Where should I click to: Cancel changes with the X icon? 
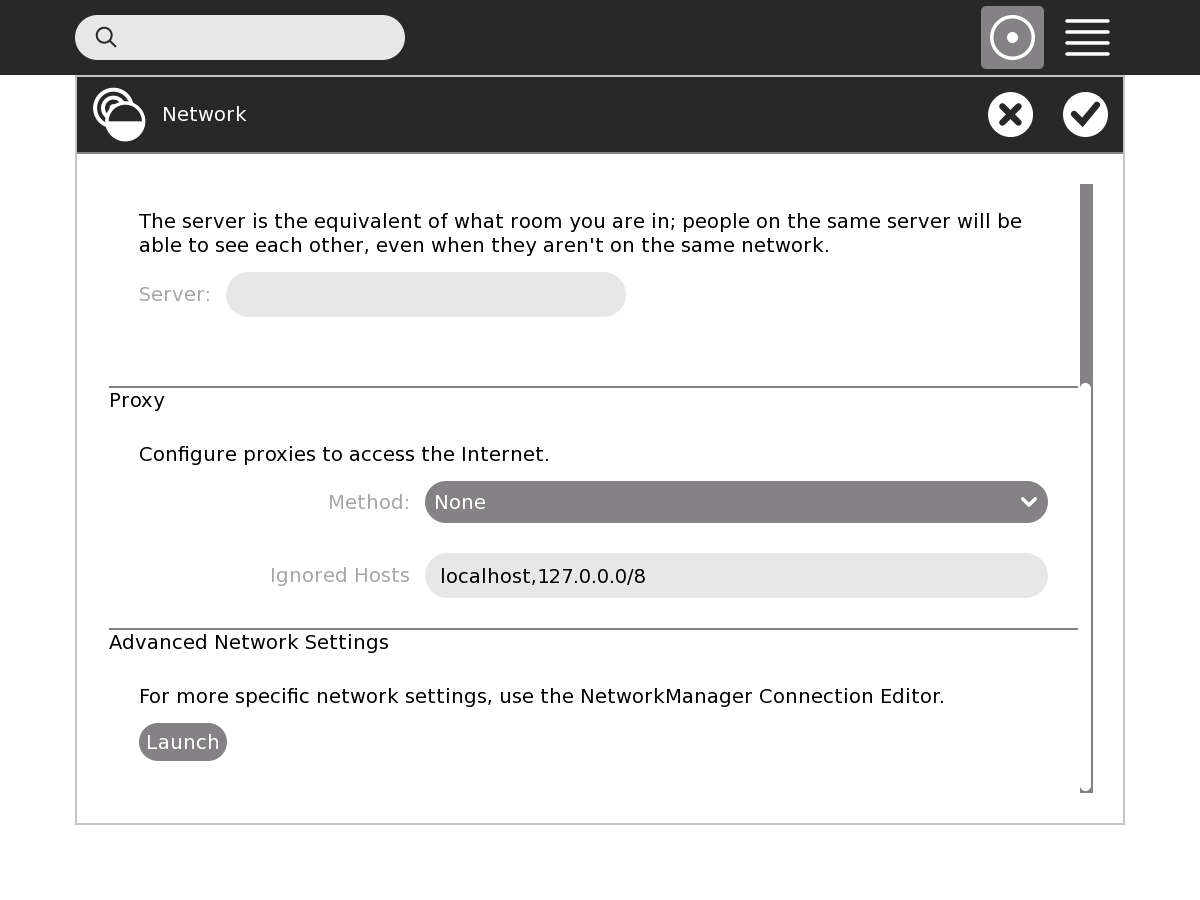click(1010, 115)
